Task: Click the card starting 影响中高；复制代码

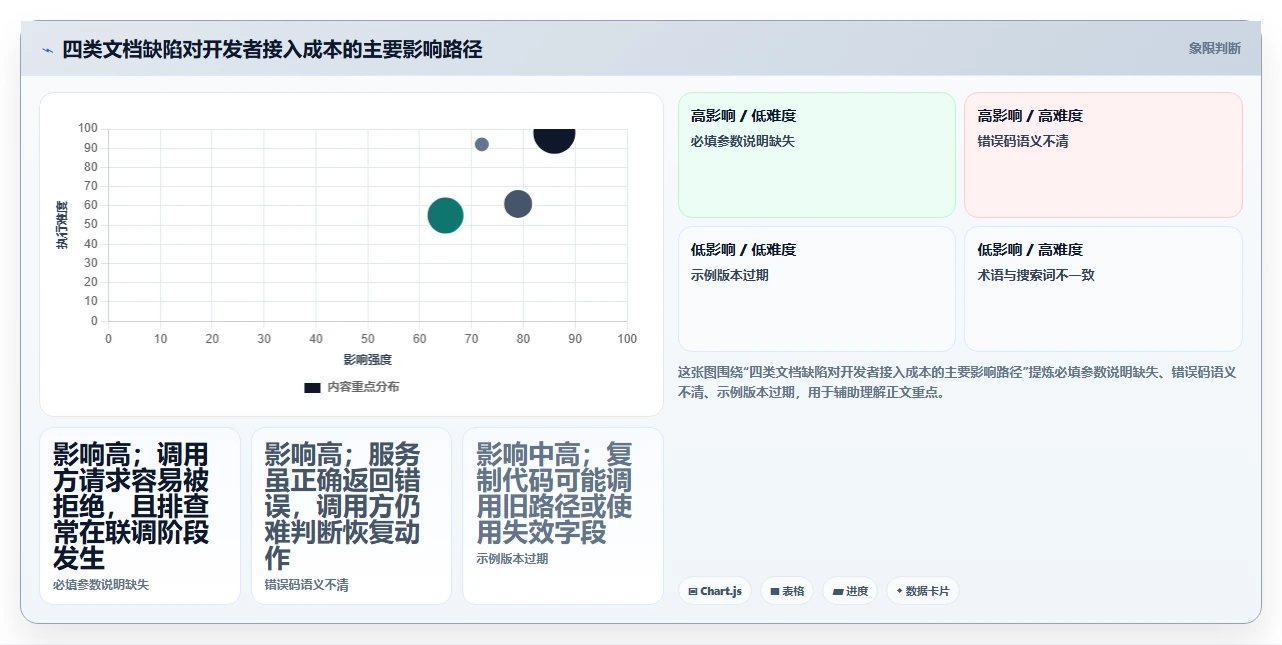Action: 563,516
